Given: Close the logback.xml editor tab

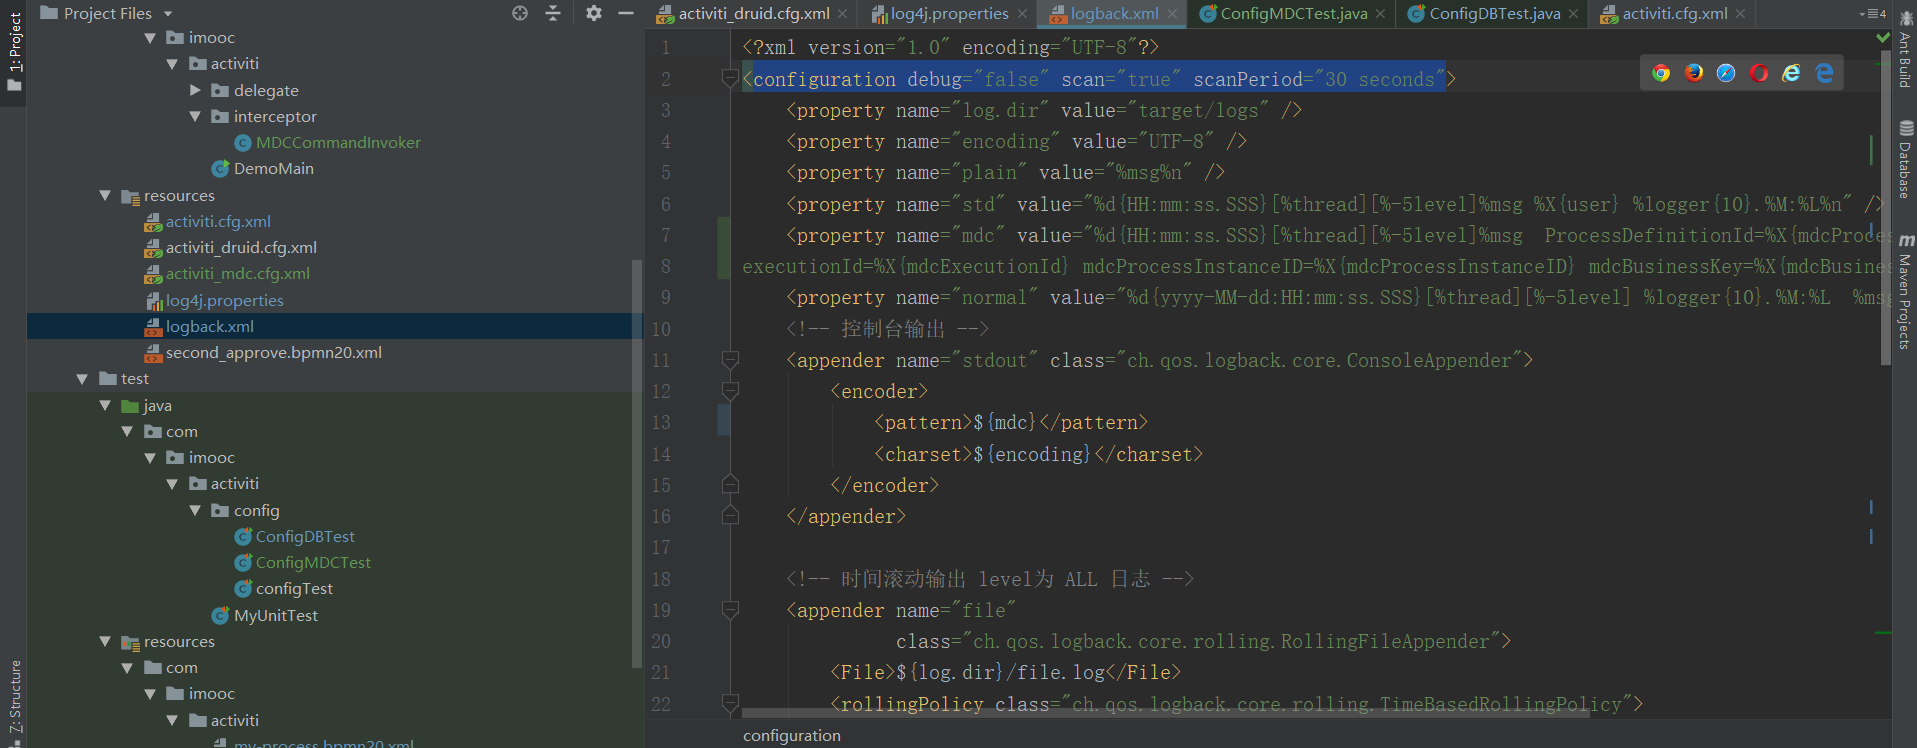Looking at the screenshot, I should click(x=1173, y=14).
